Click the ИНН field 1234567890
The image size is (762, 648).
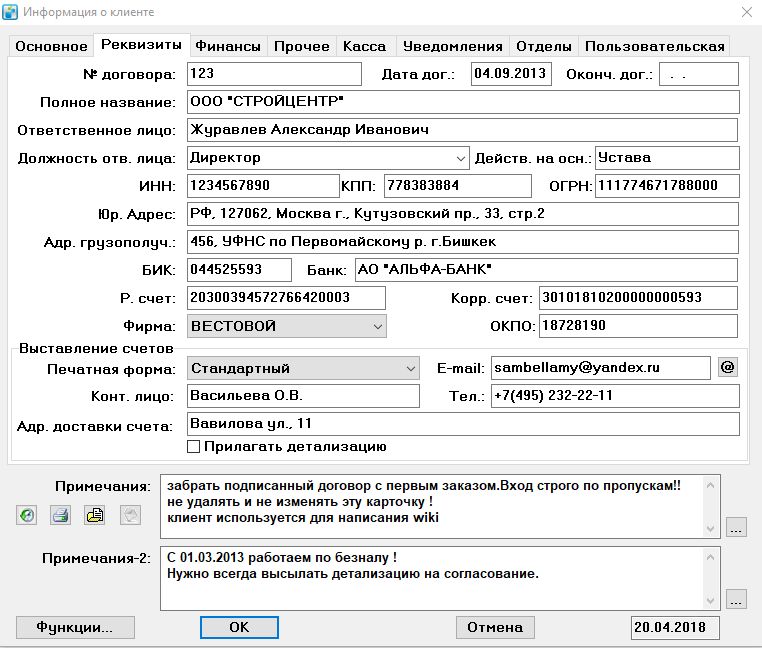263,186
